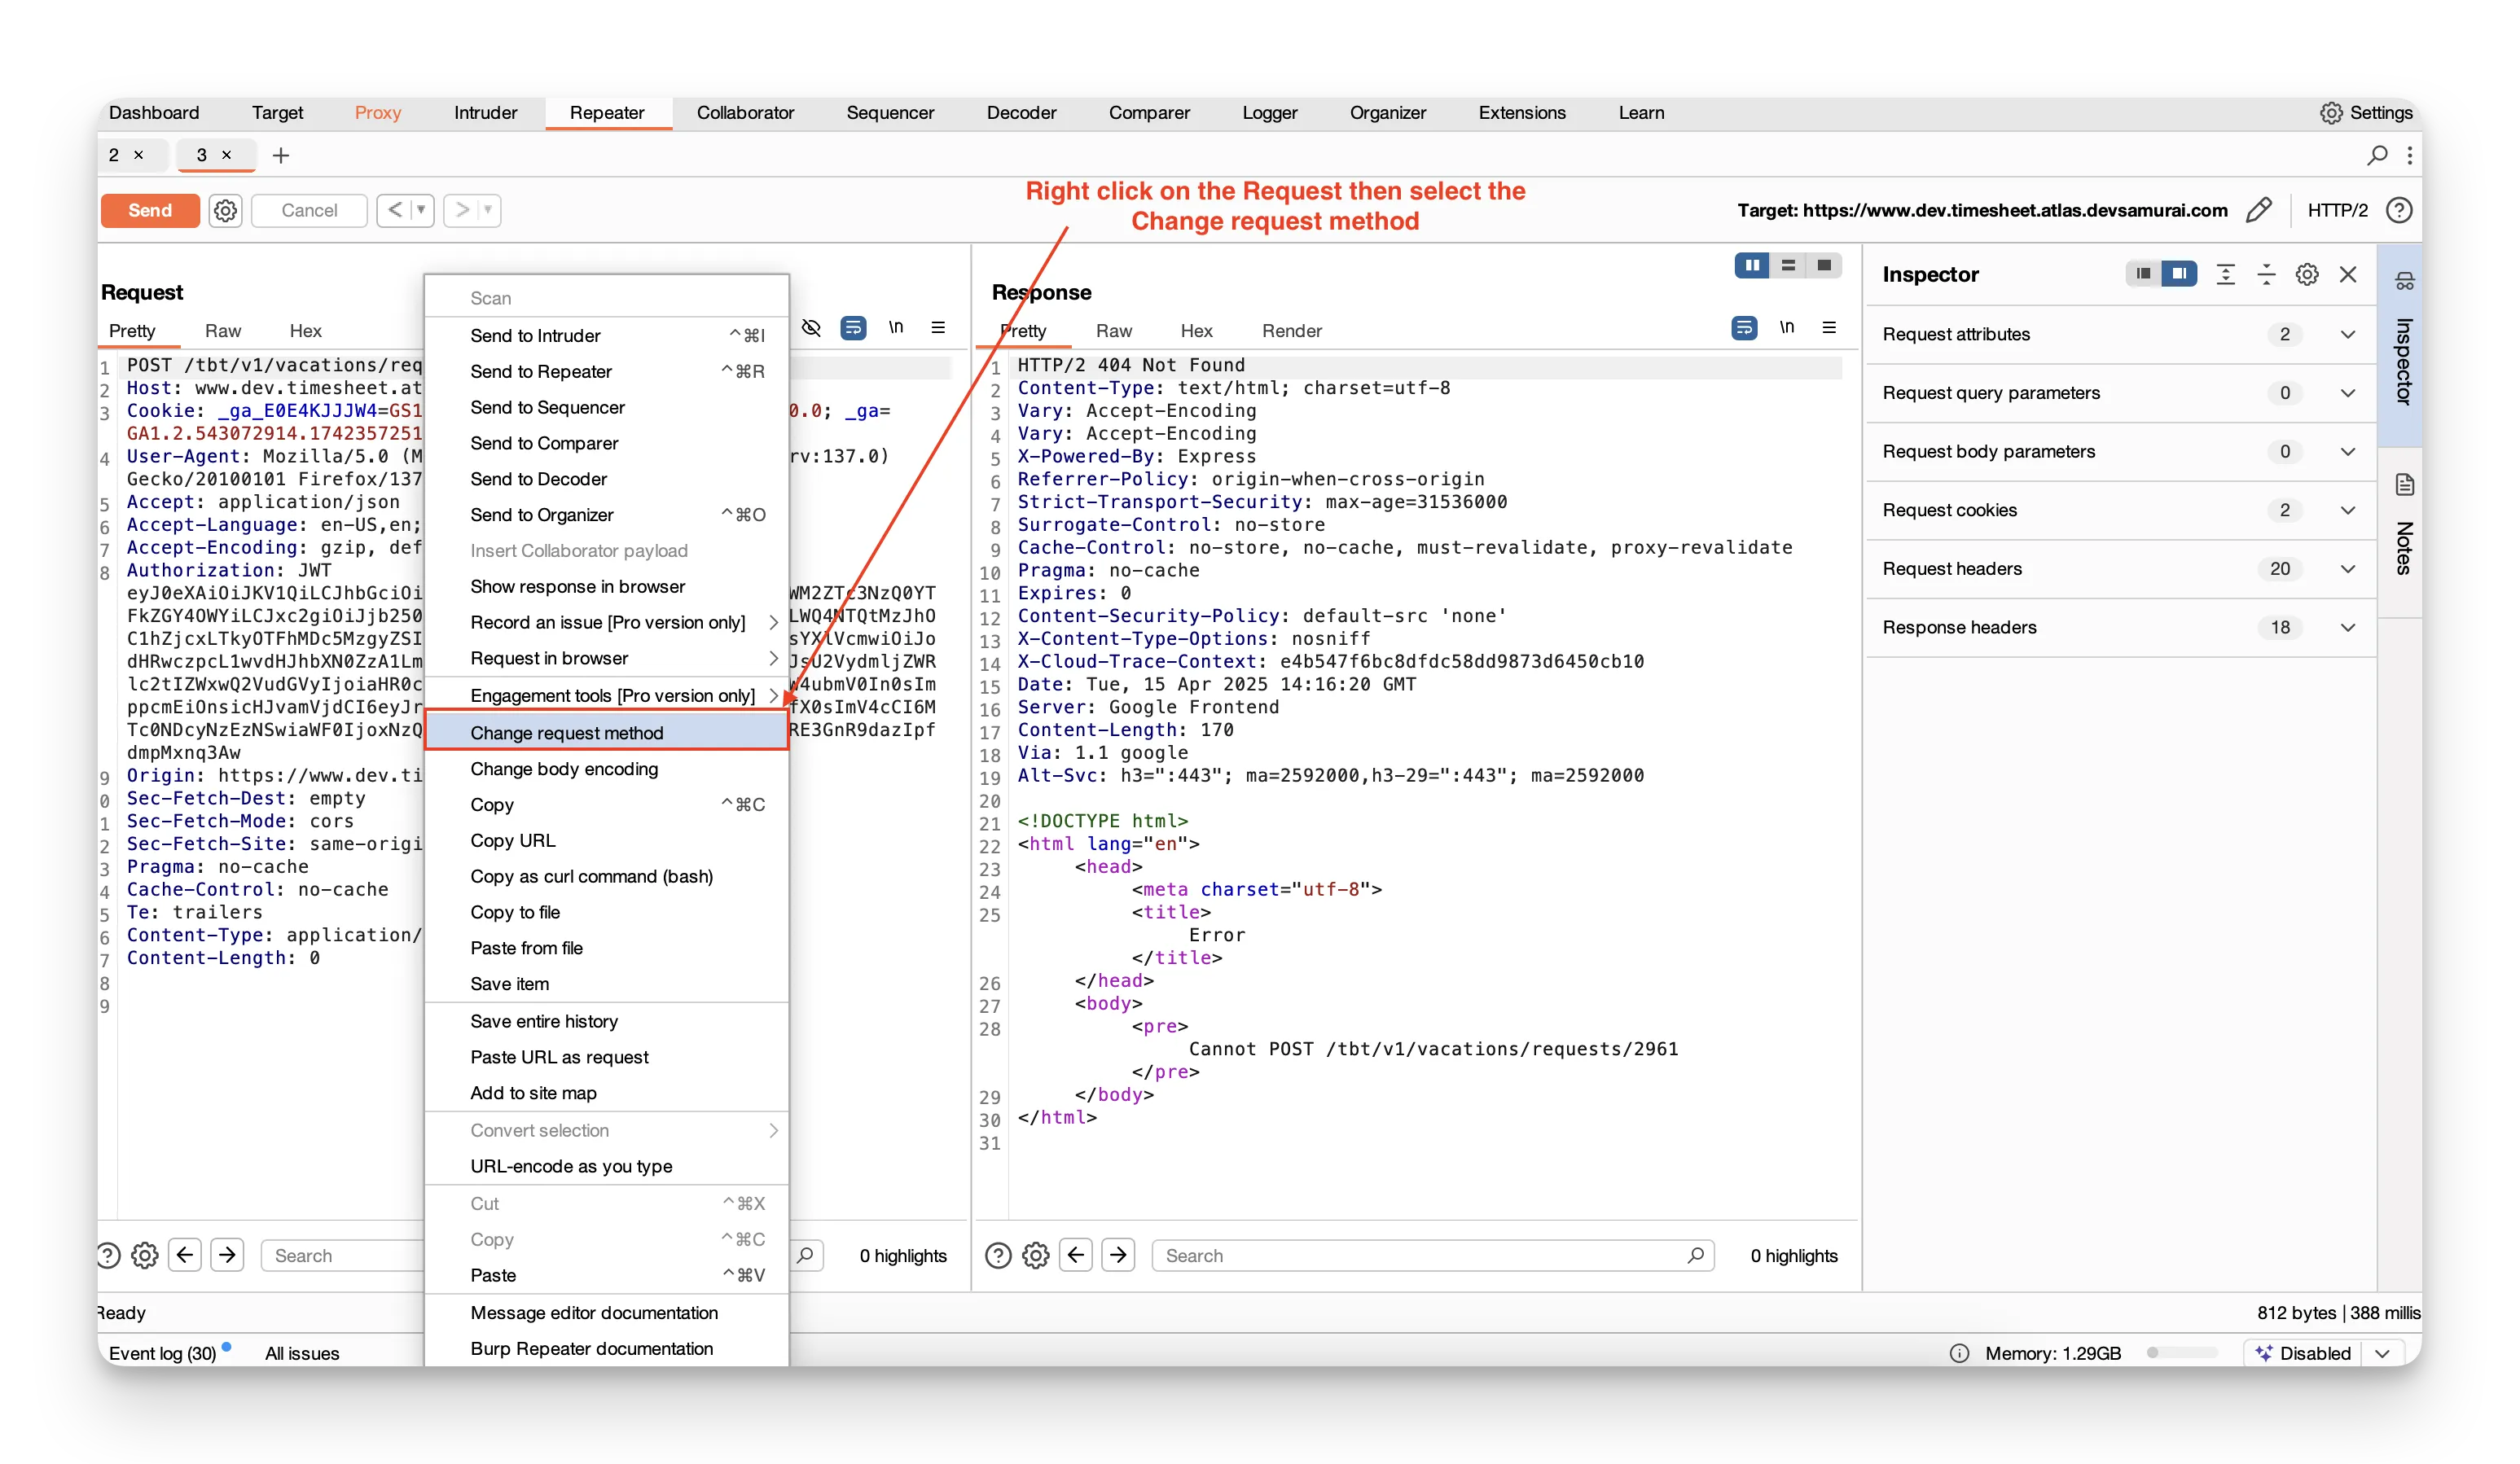Open Burp Settings gear icon
The image size is (2520, 1464).
(2331, 113)
